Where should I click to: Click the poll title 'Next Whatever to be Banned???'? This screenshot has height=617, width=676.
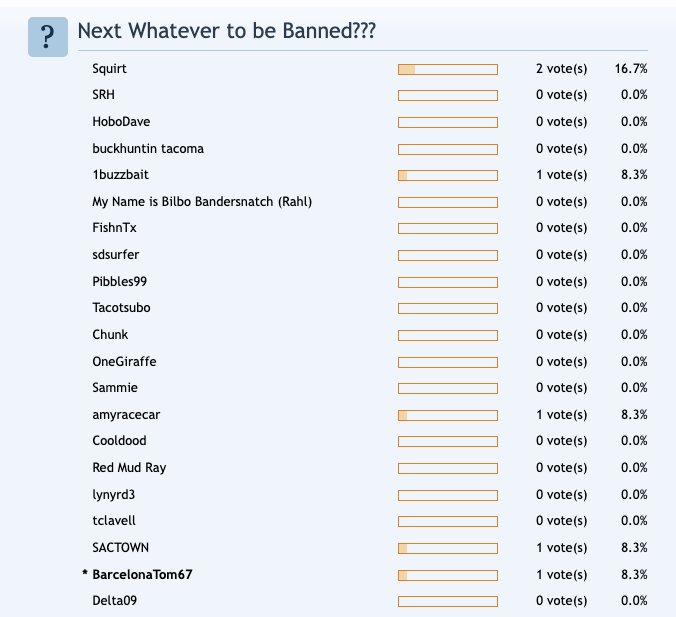point(227,31)
